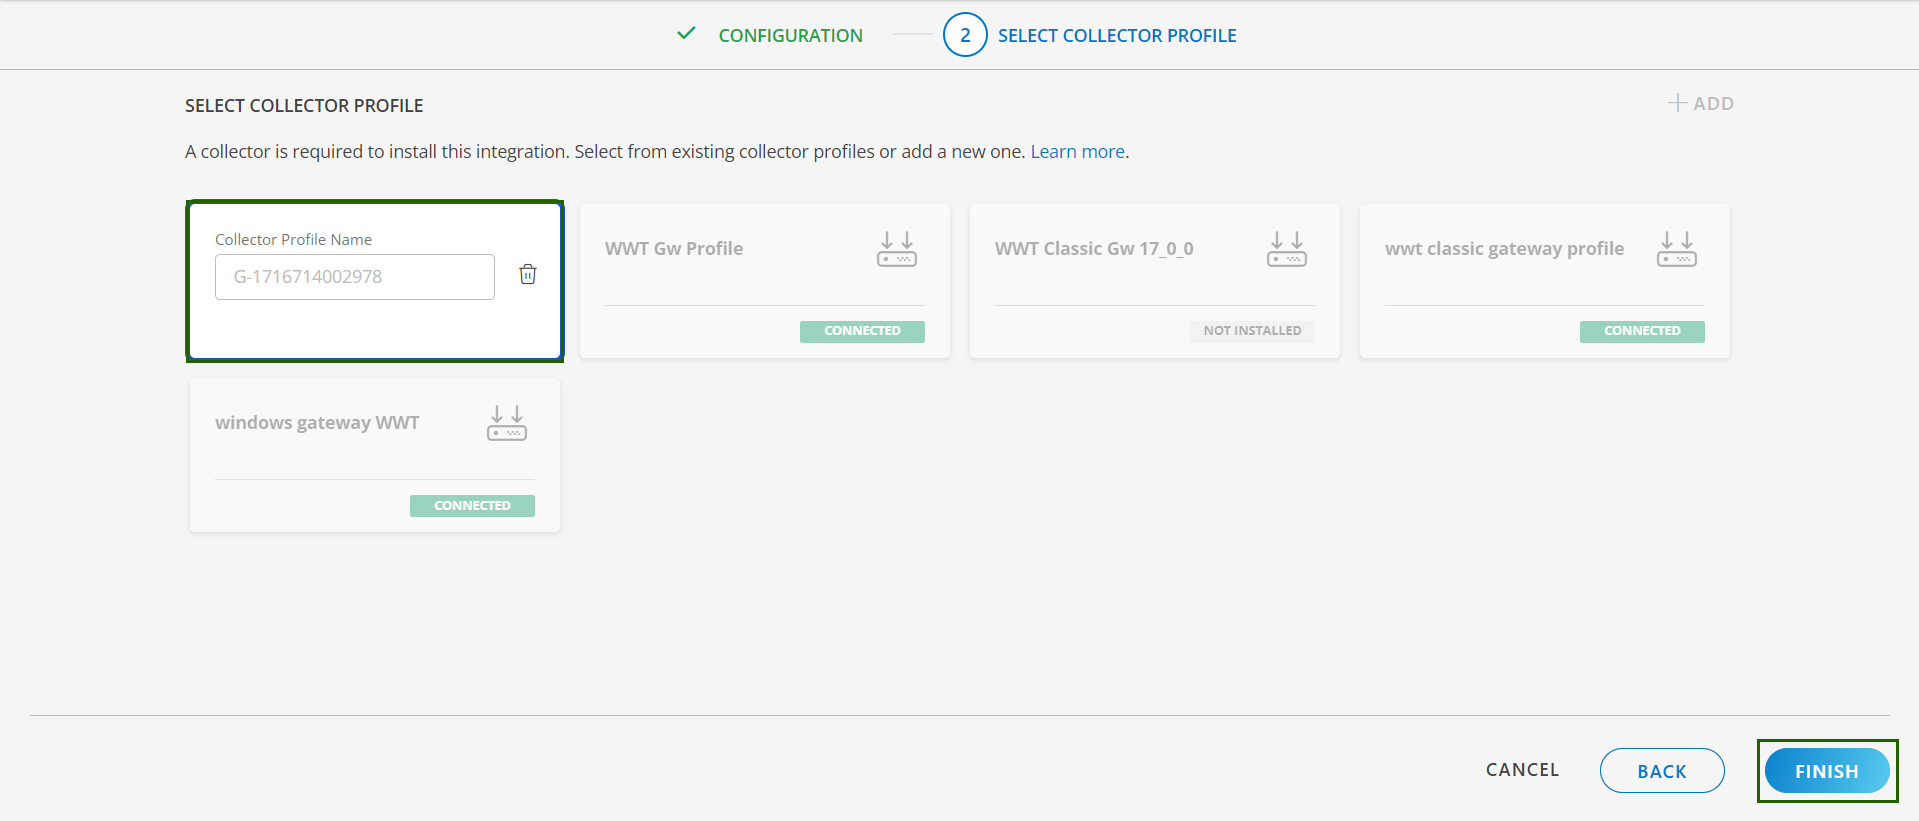Select the windows gateway WWT card title
The image size is (1919, 821).
tap(317, 423)
